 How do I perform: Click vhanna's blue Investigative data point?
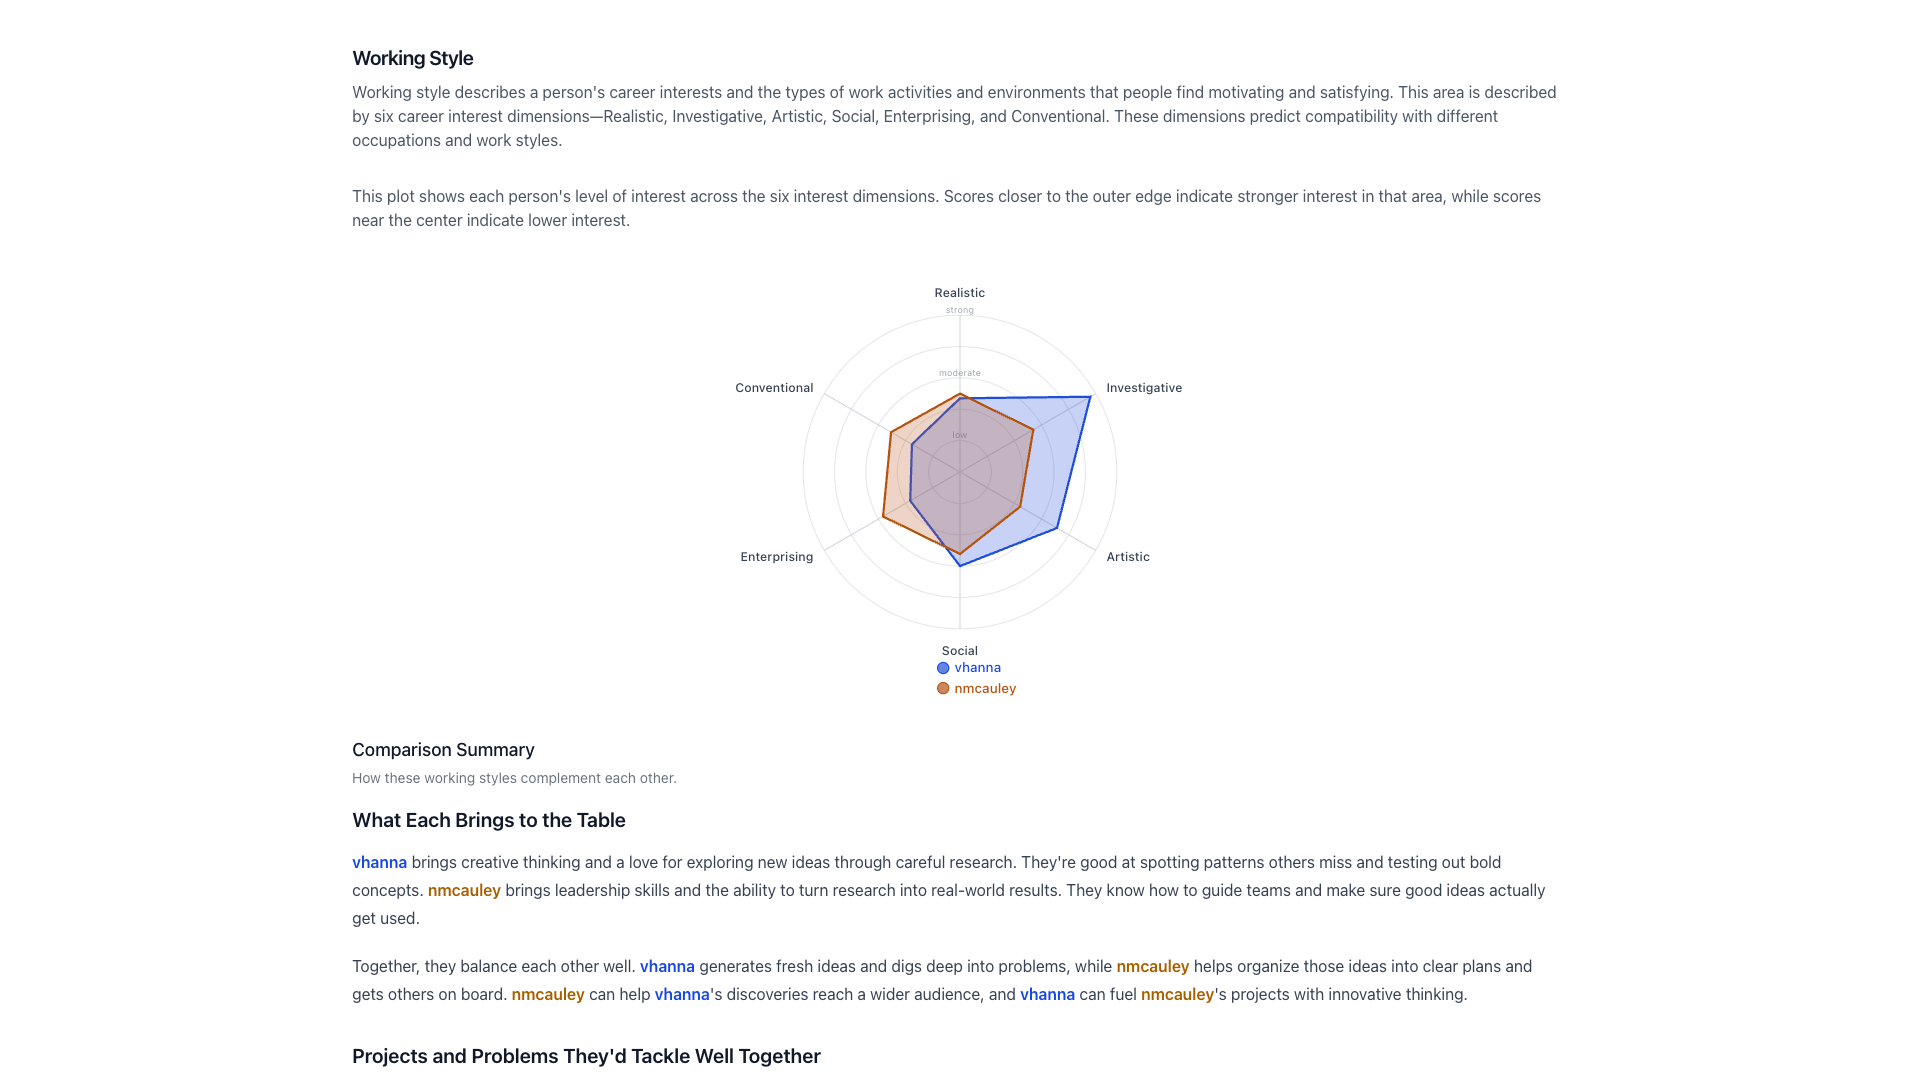coord(1090,398)
